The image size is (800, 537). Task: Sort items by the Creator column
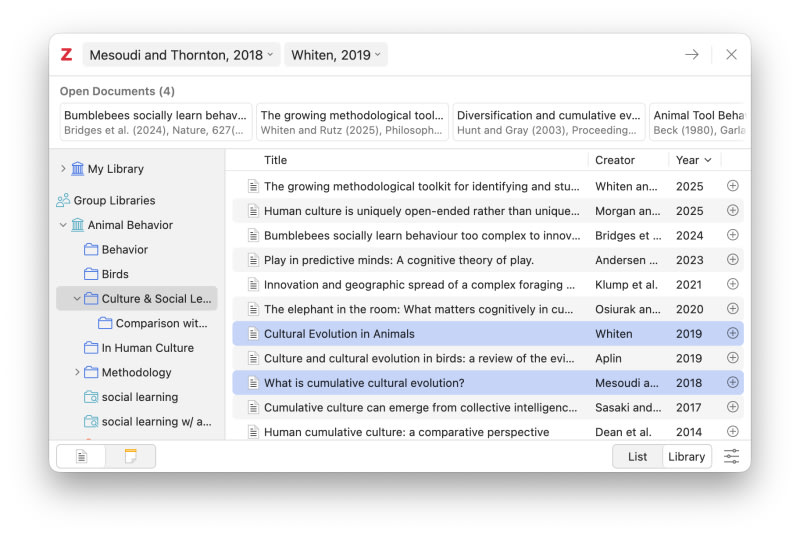pos(627,160)
